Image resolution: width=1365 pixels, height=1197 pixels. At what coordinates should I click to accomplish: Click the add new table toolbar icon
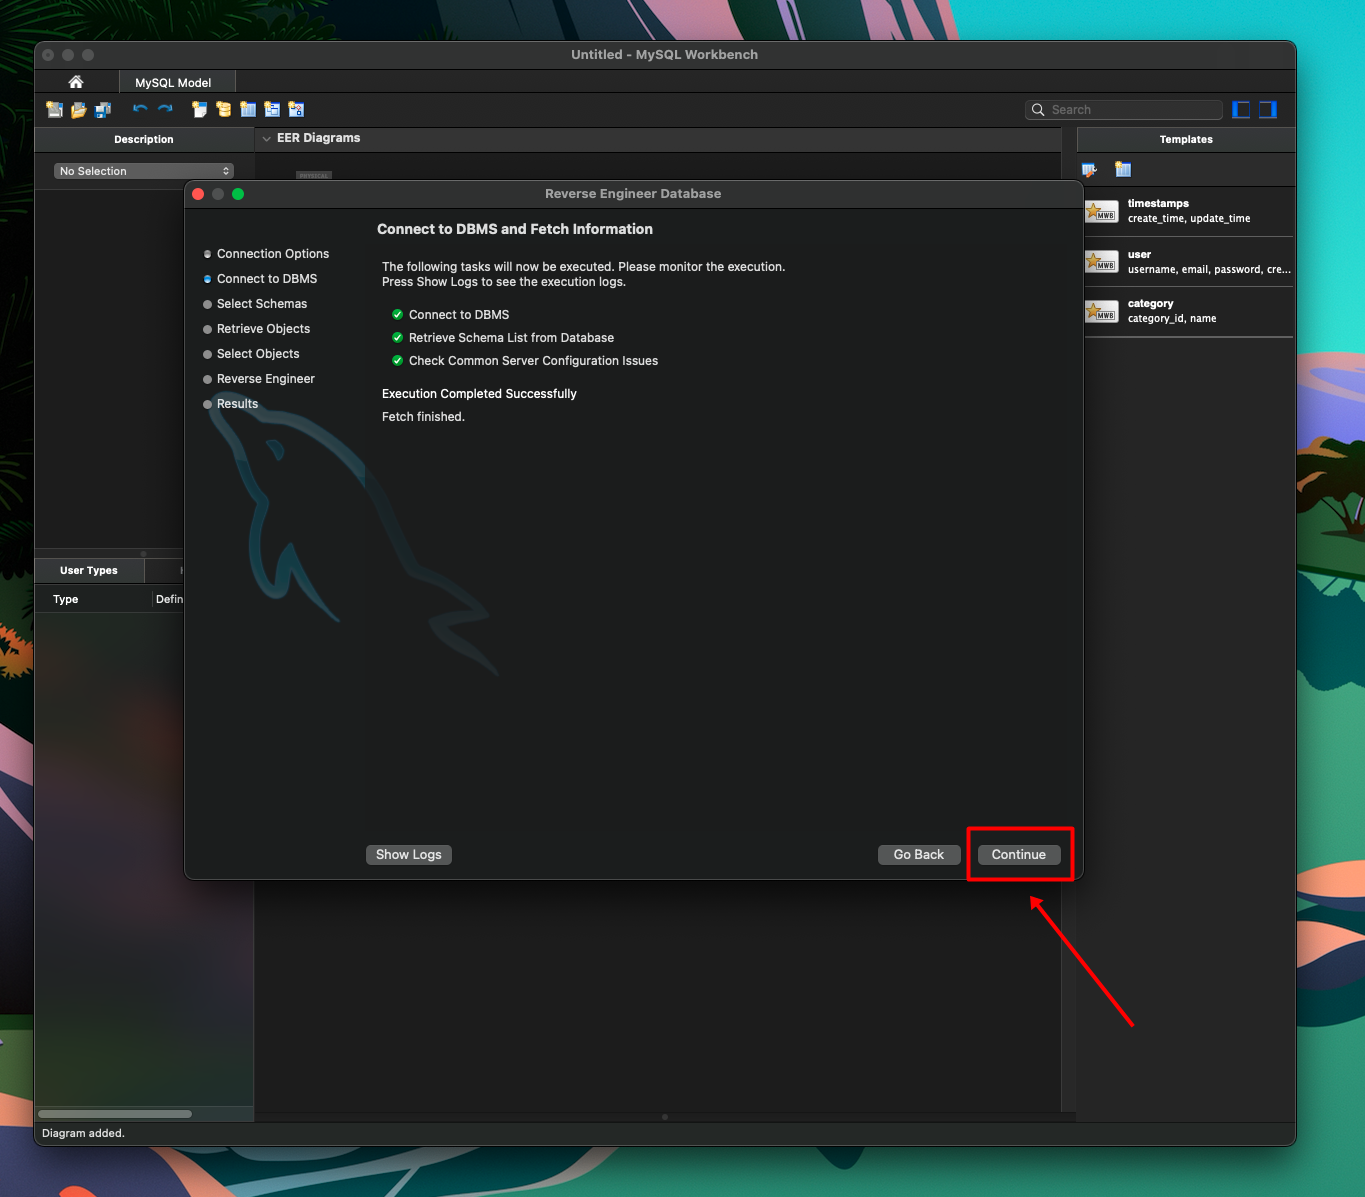point(248,109)
